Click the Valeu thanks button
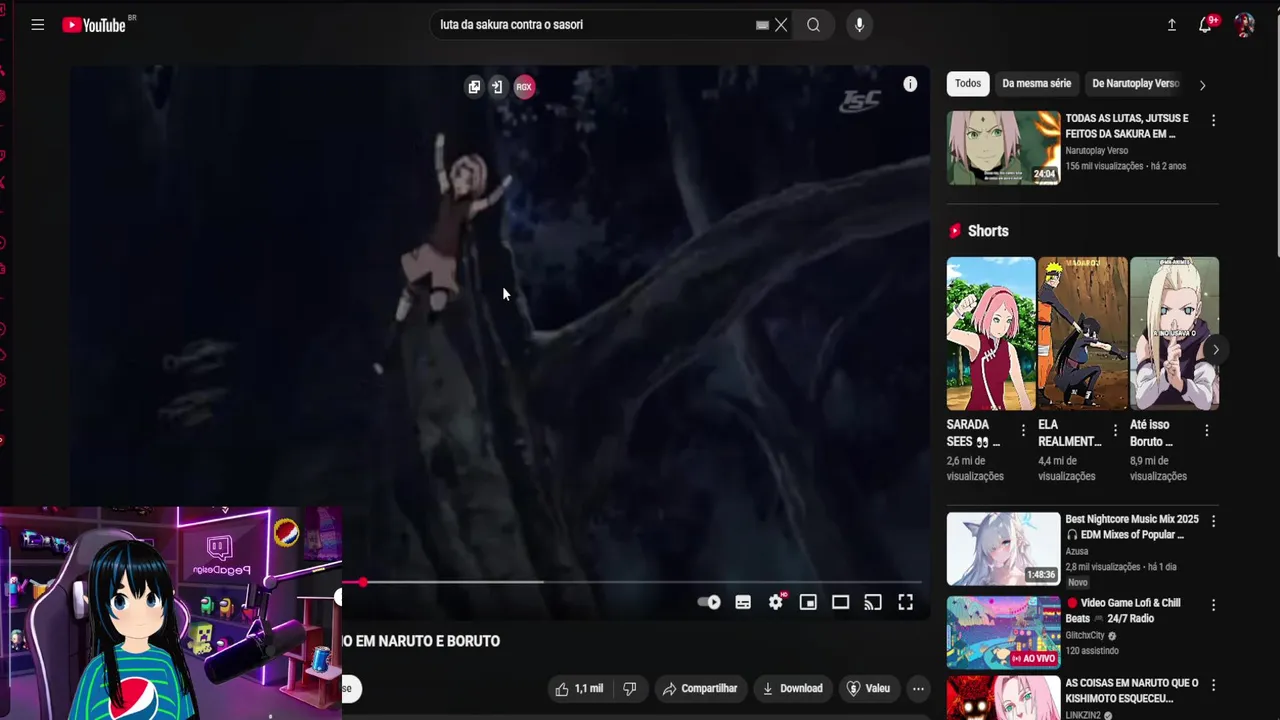 [868, 688]
